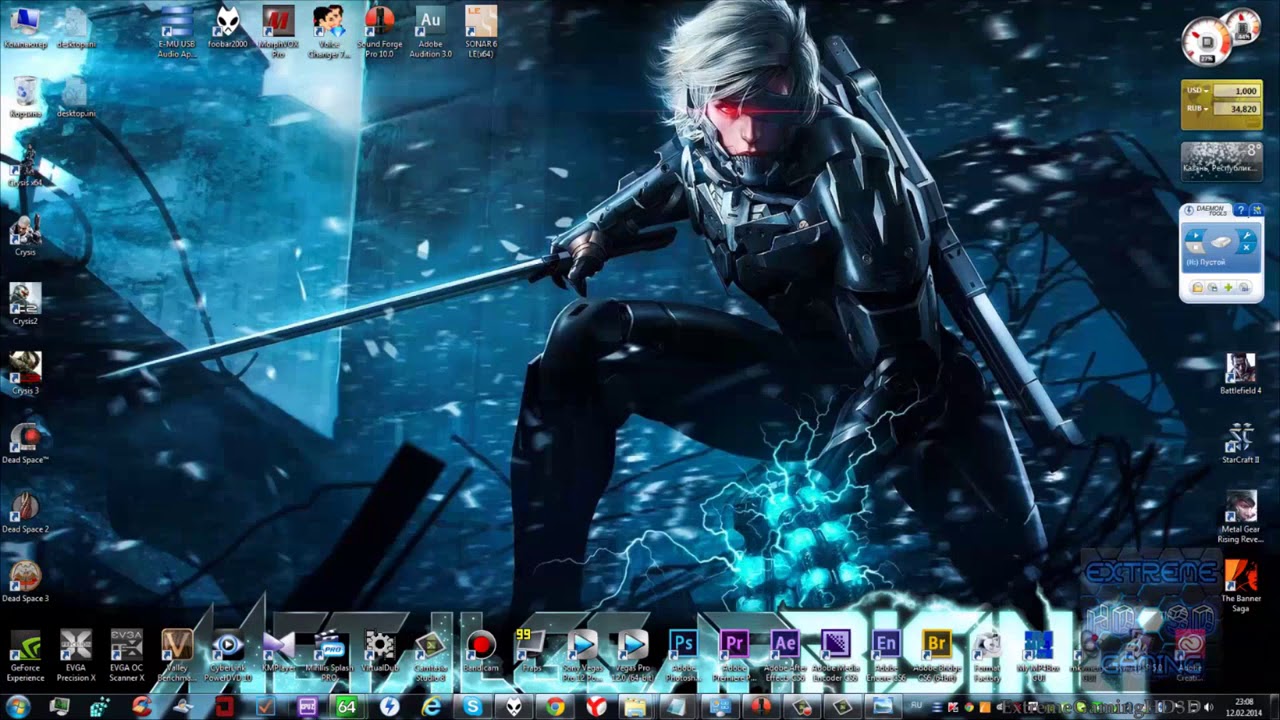Click the taskbar clock showing 23:08
This screenshot has height=720, width=1280.
tap(1245, 707)
